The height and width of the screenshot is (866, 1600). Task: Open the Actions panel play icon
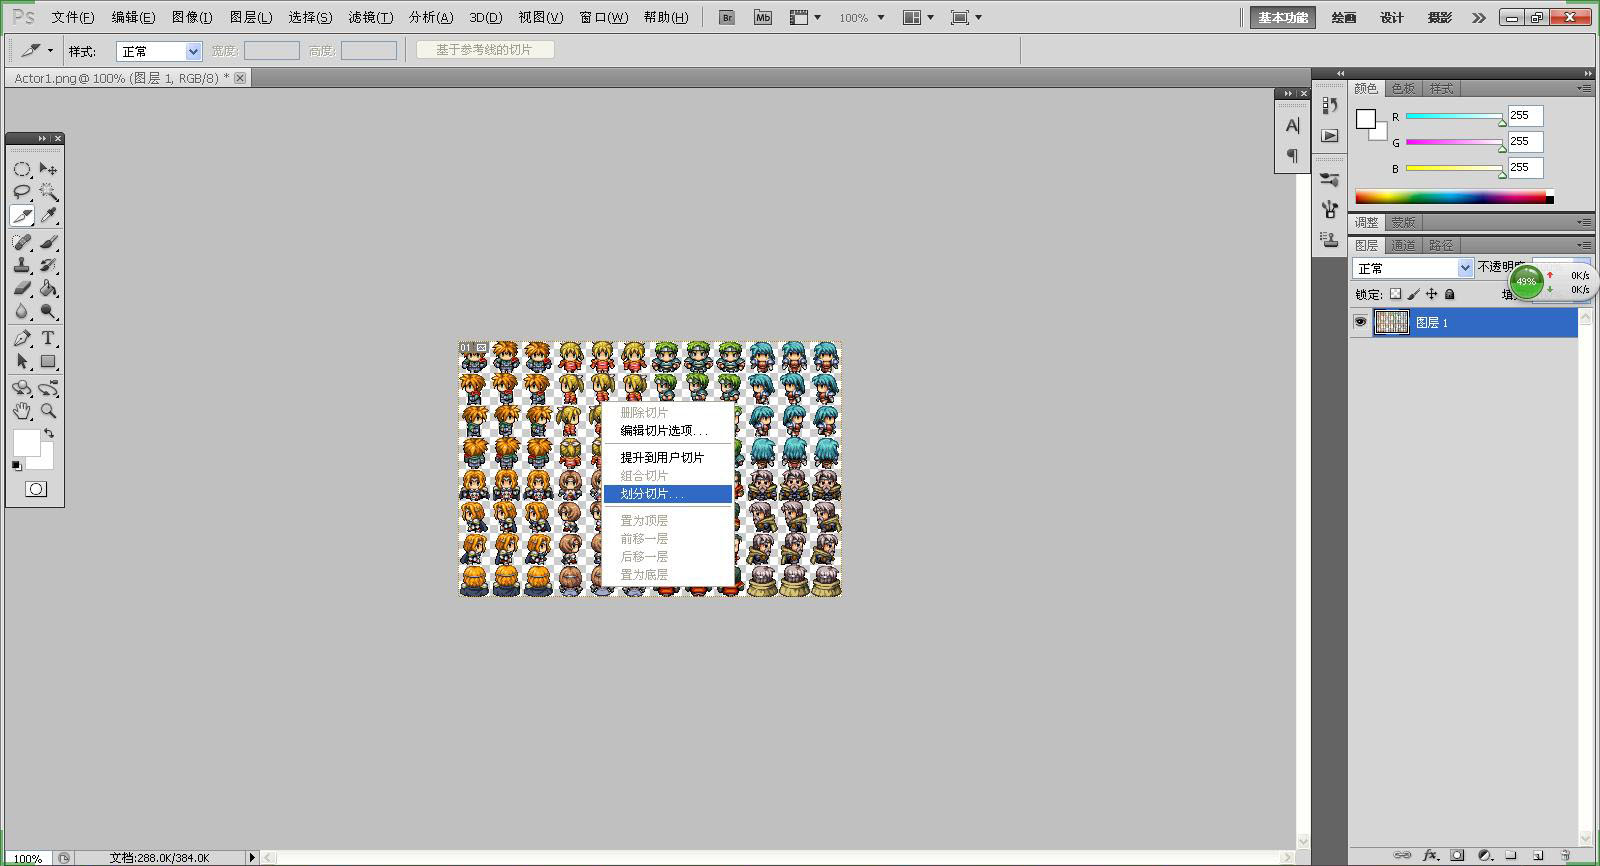coord(1329,135)
